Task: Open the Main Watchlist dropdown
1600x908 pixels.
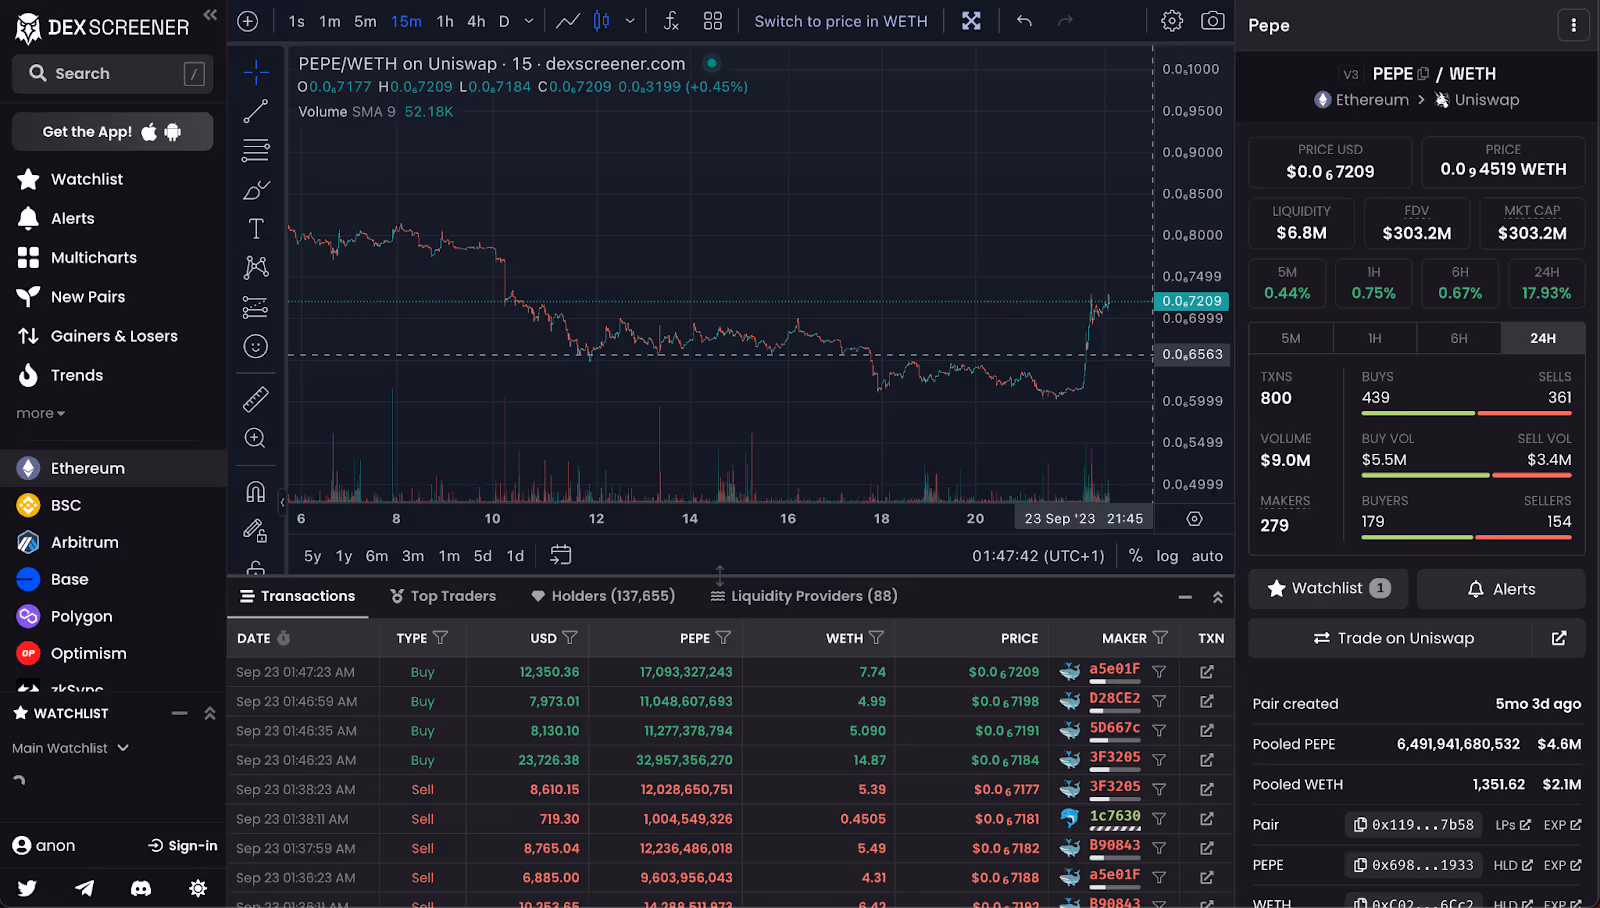Action: (69, 747)
